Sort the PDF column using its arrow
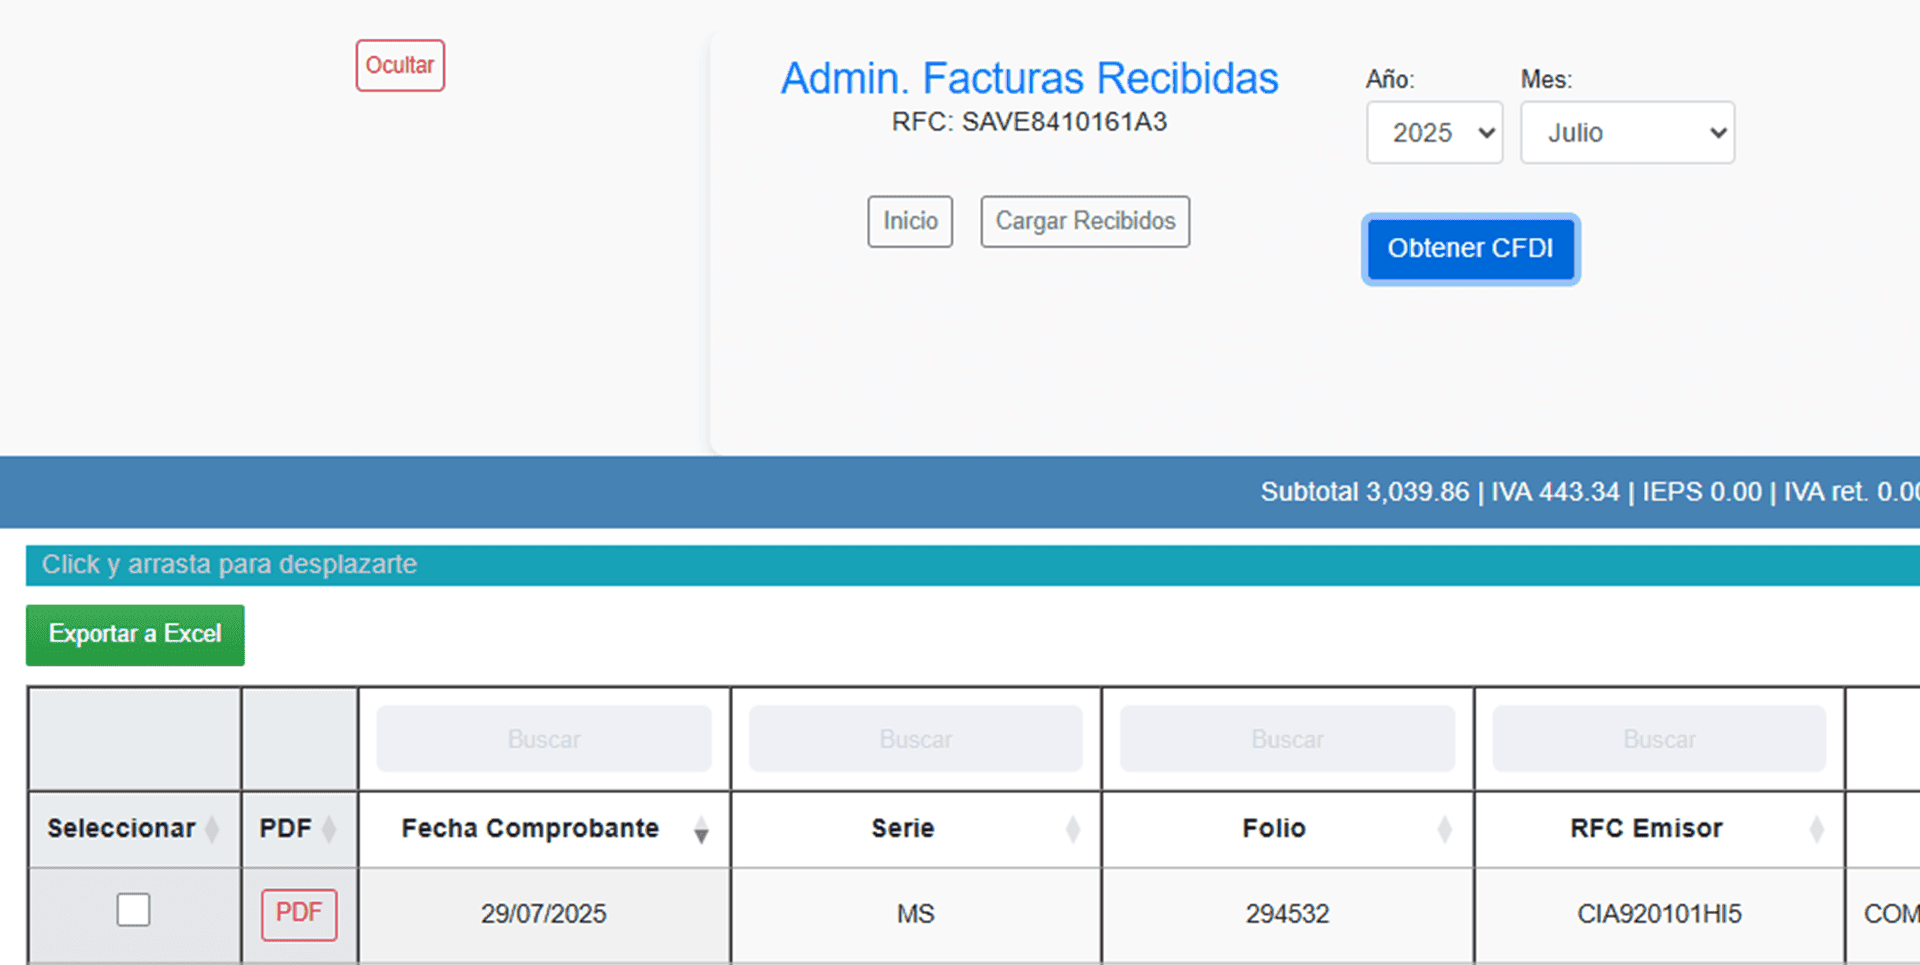1920x965 pixels. 330,829
